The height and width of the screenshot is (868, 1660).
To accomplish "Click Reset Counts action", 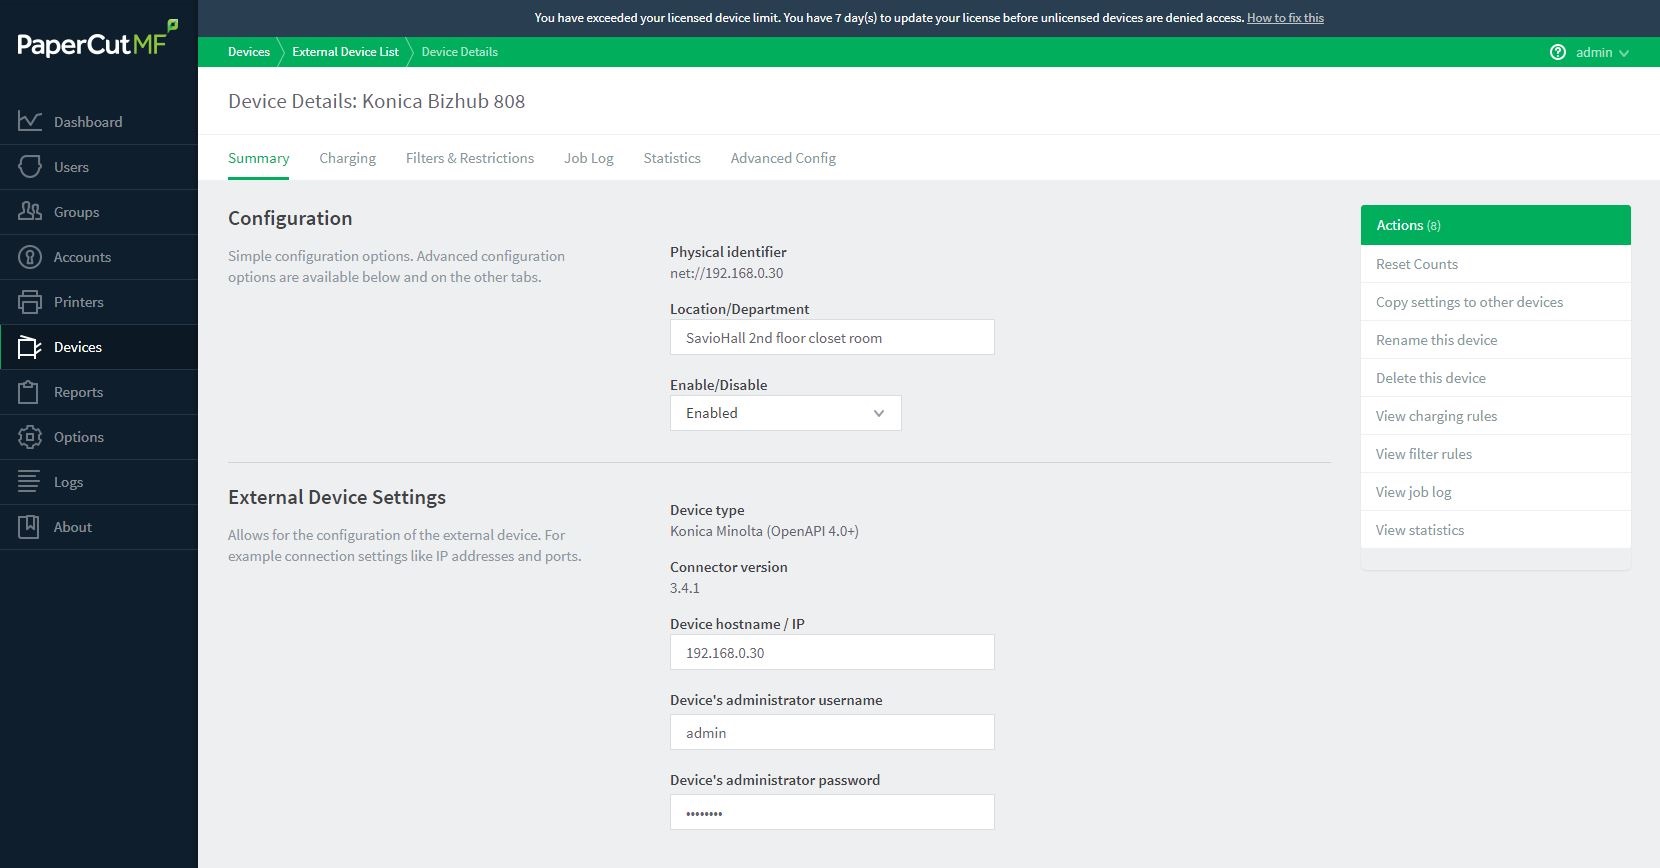I will pos(1496,264).
